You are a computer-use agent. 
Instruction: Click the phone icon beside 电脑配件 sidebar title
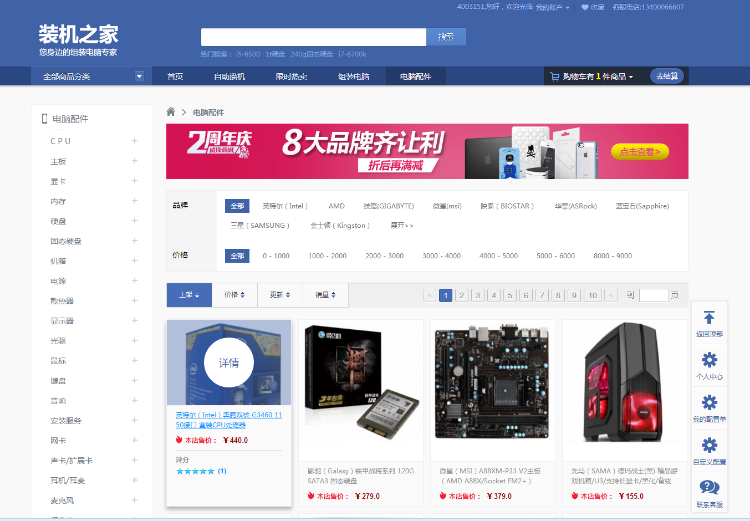coord(44,119)
